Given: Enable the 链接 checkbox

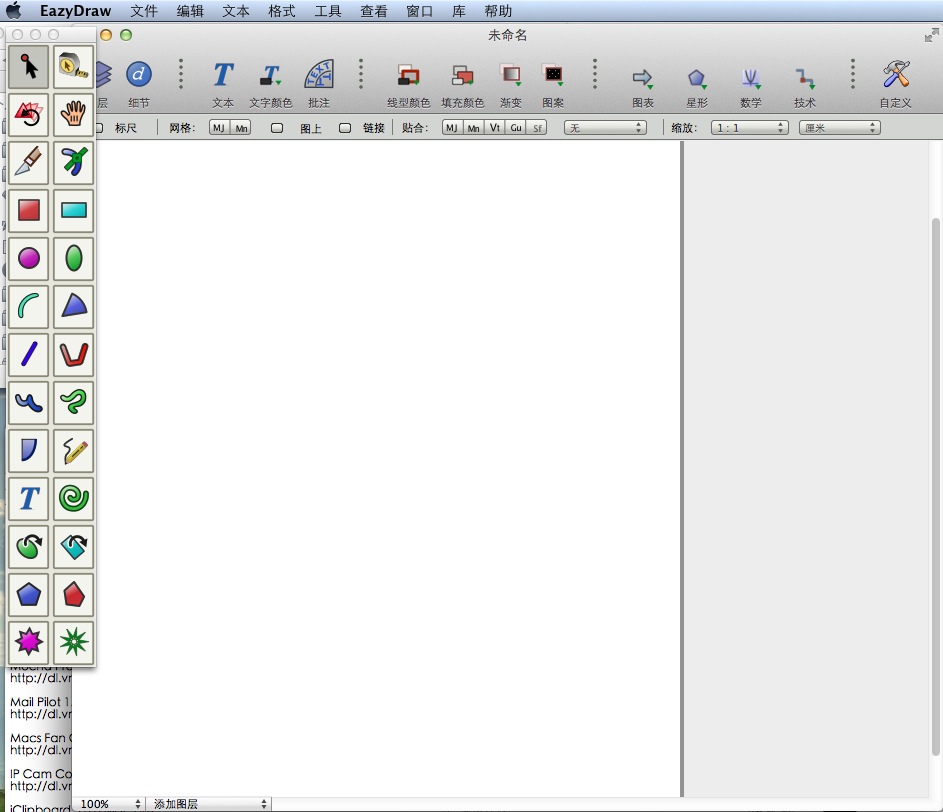Looking at the screenshot, I should click(x=345, y=128).
